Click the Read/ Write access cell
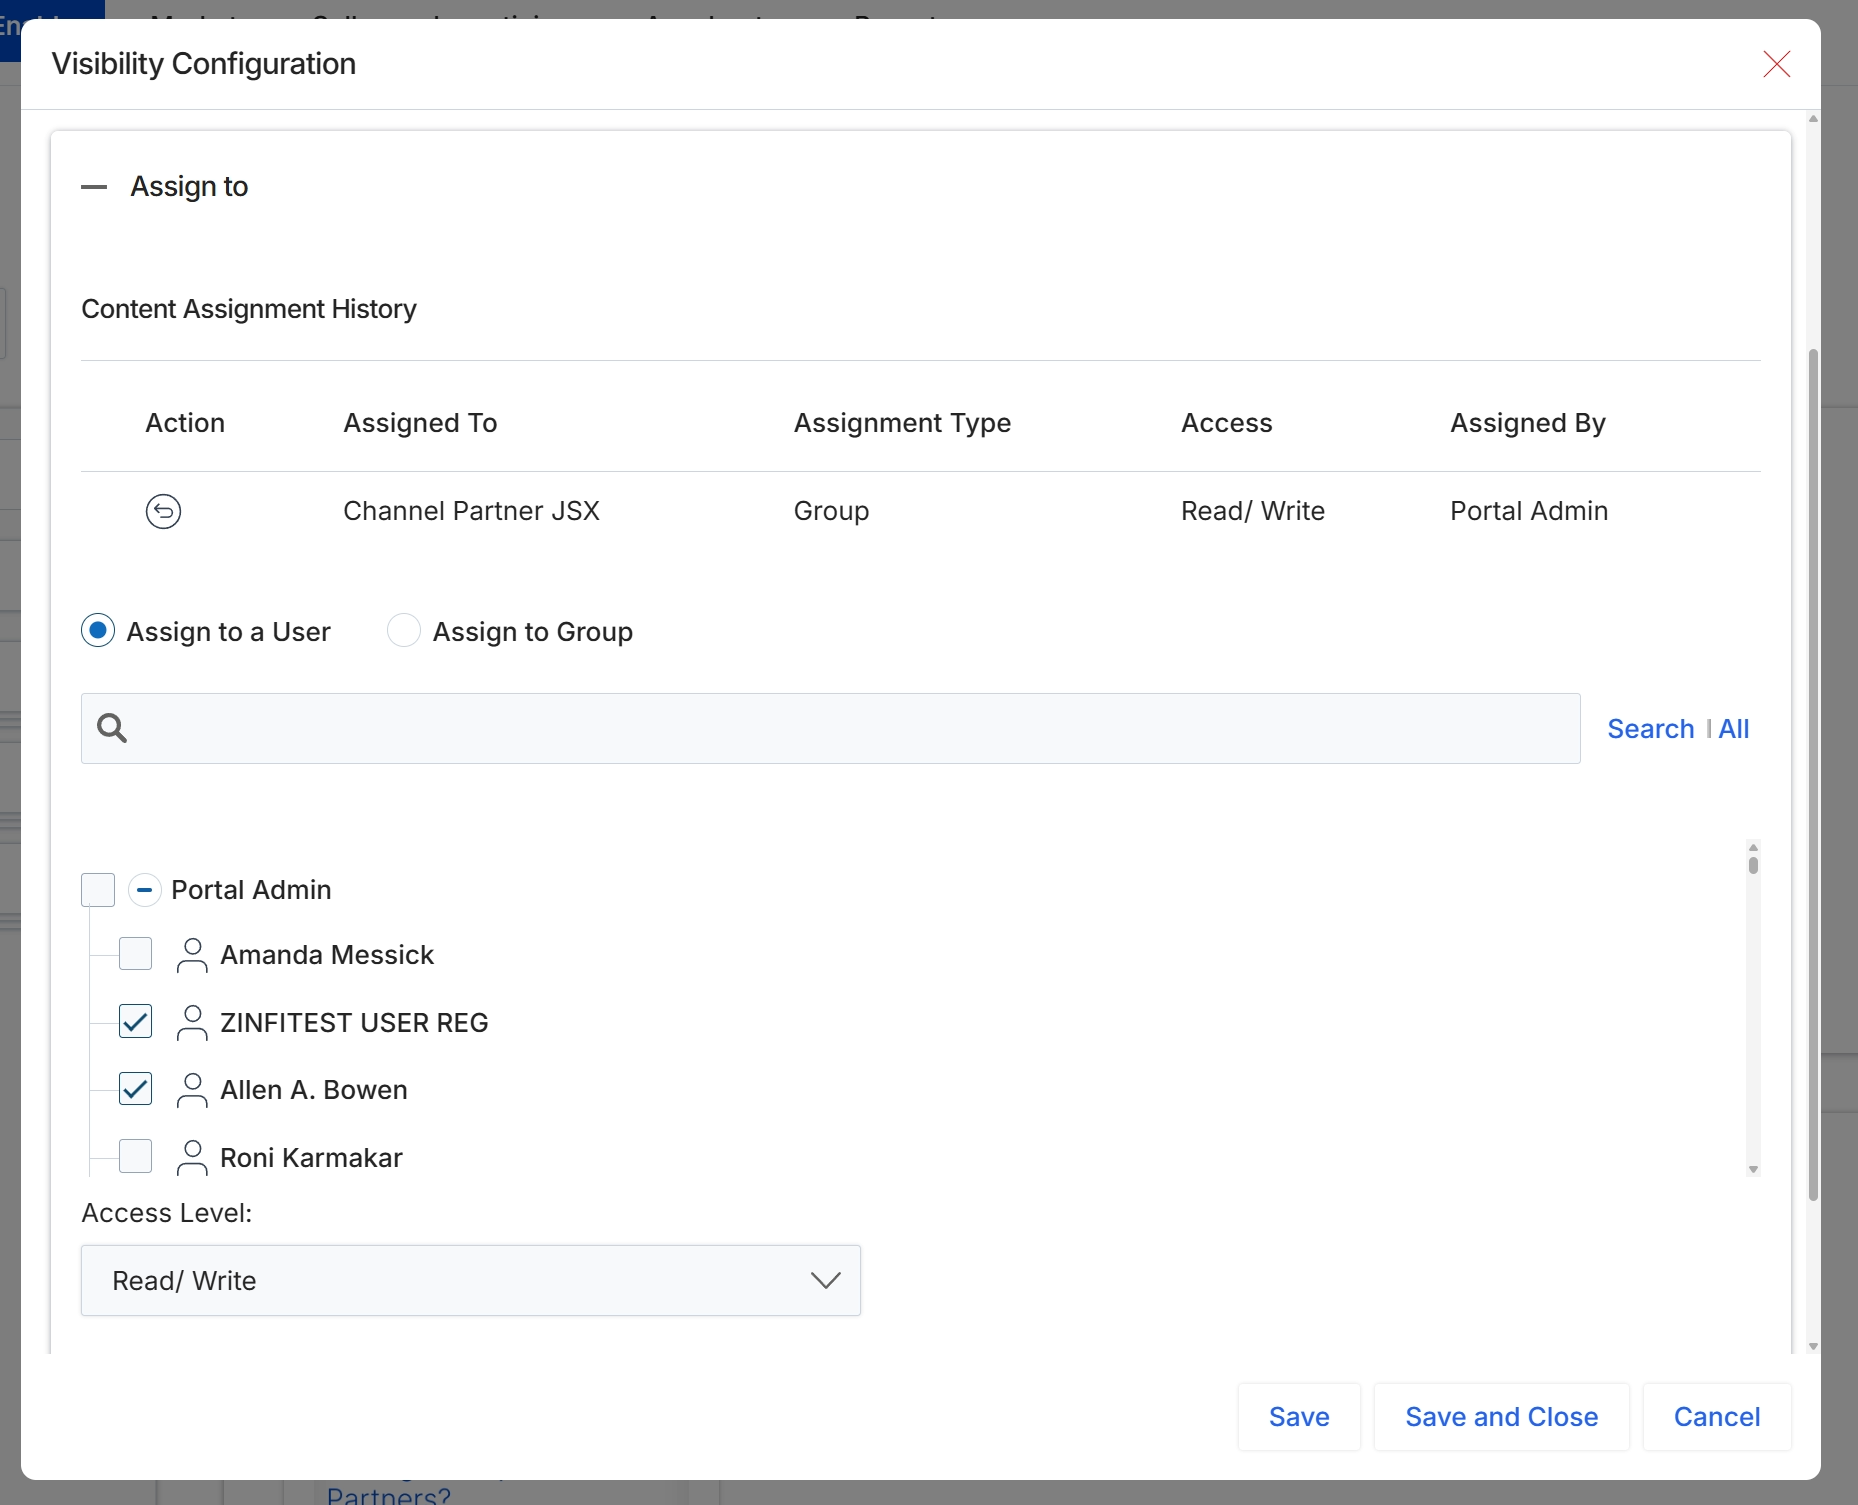 point(1253,511)
